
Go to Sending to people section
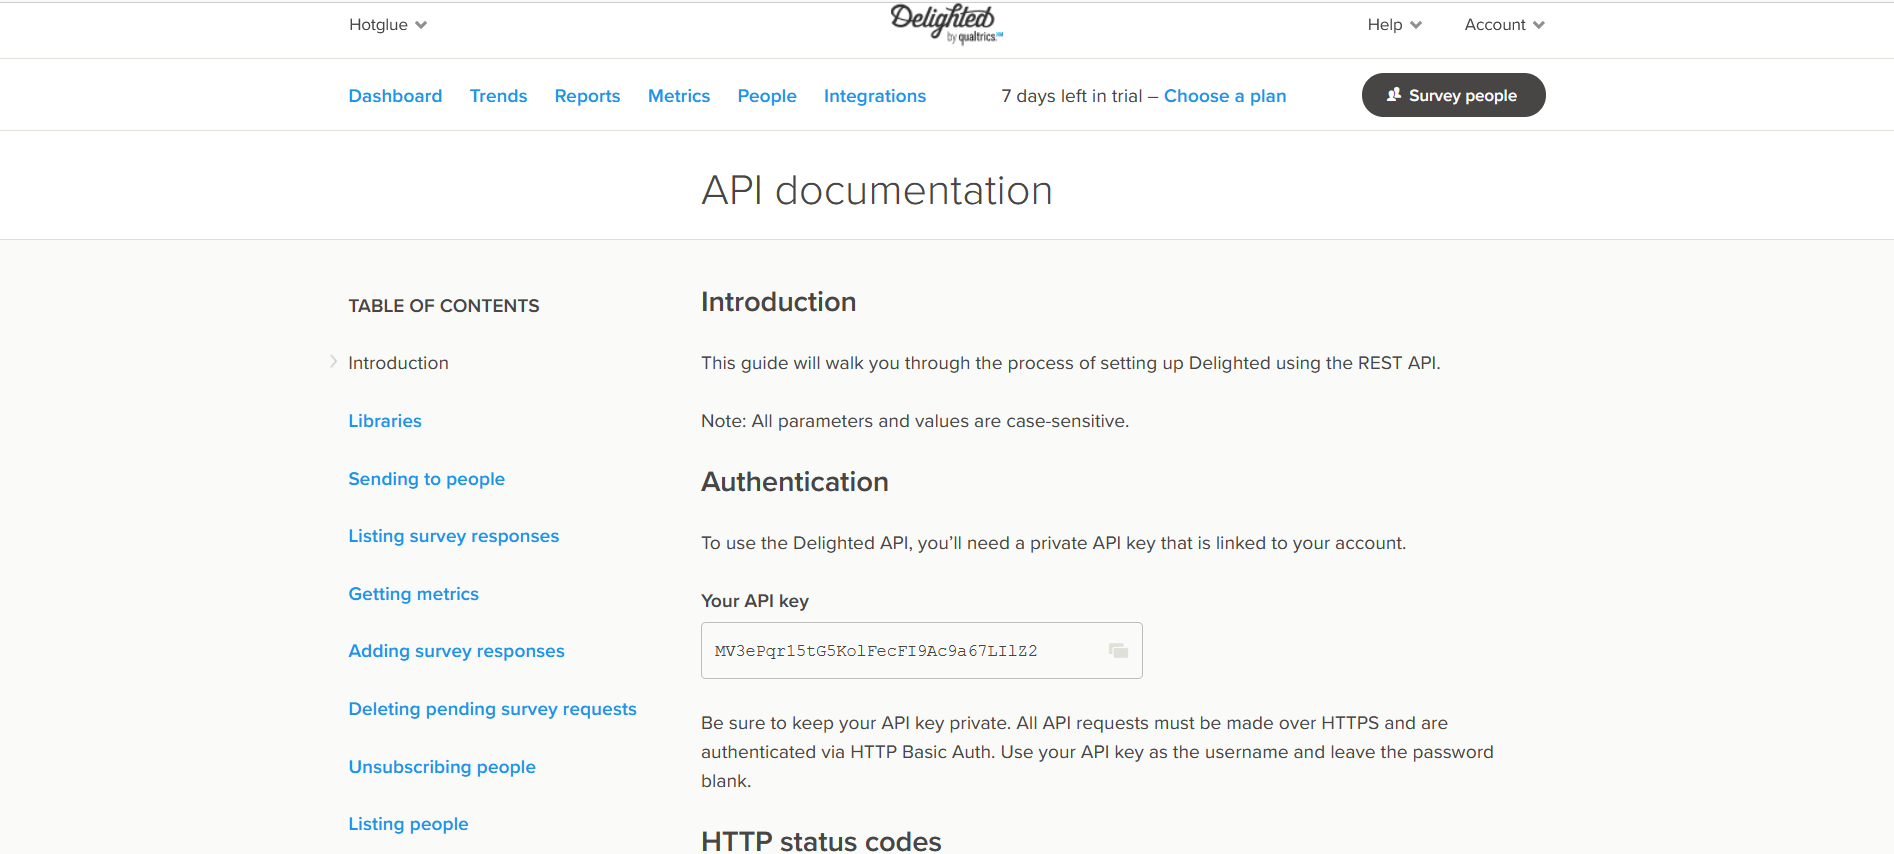click(426, 479)
